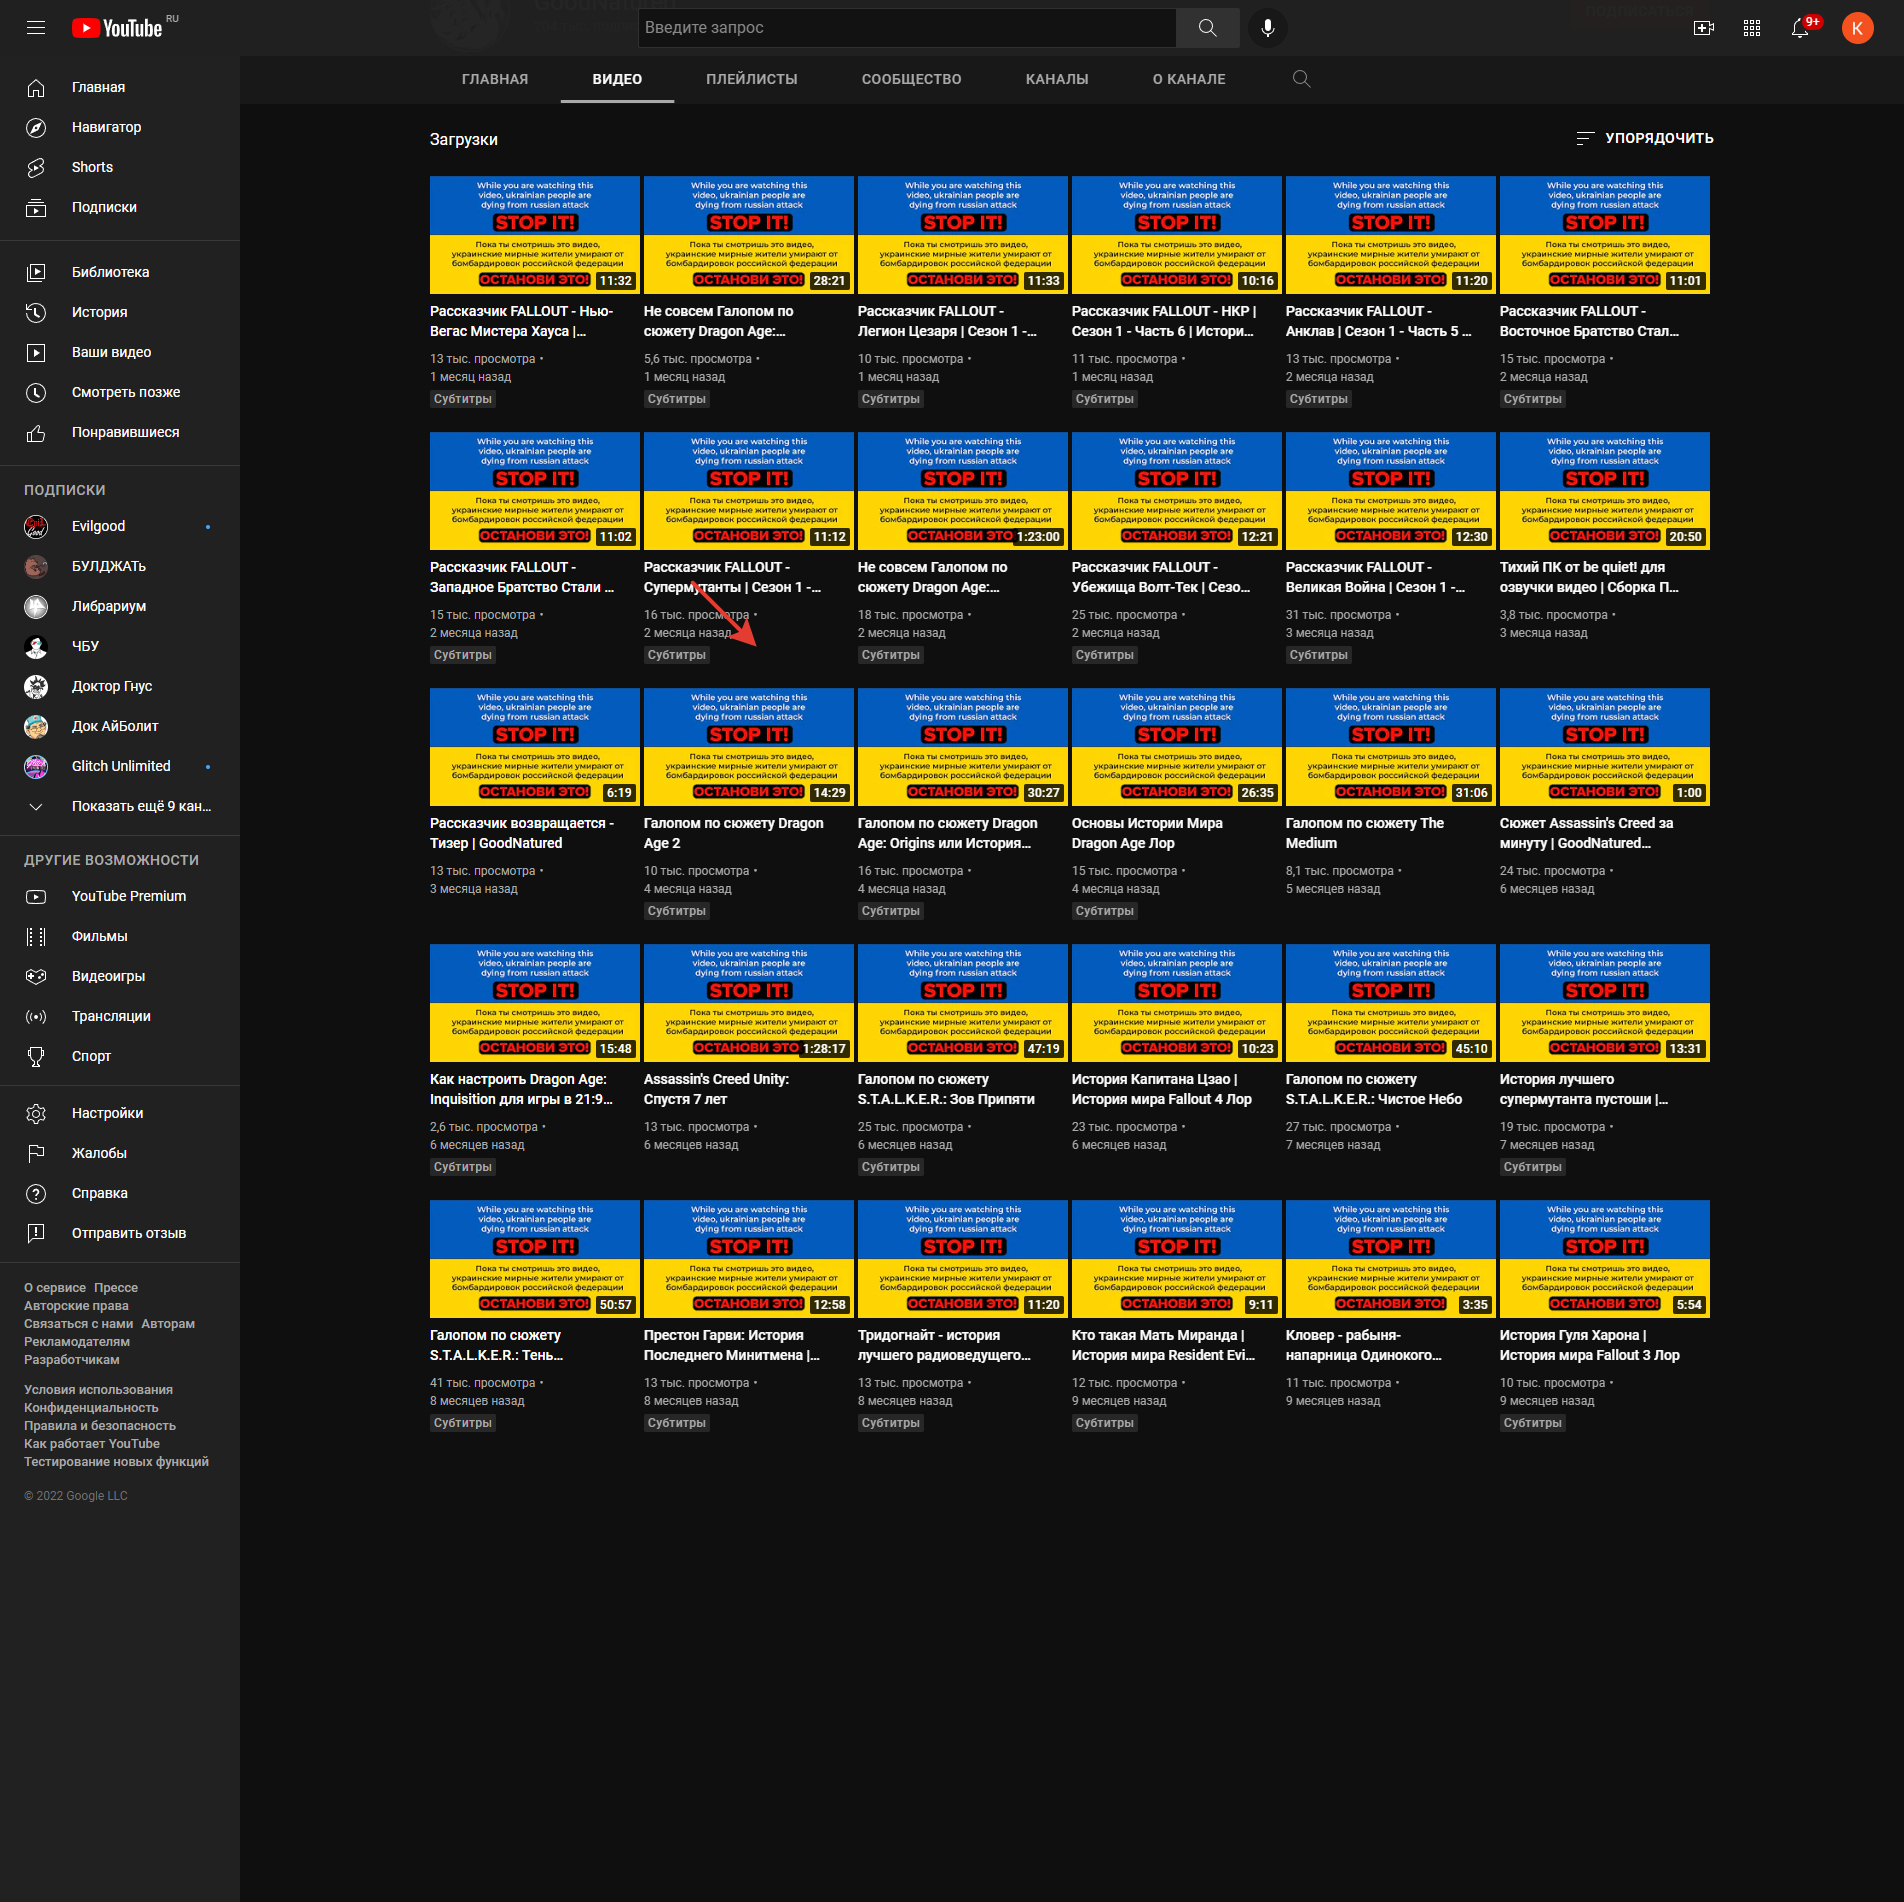The image size is (1904, 1902).
Task: Go to Смотреть позже in sidebar
Action: tap(125, 392)
